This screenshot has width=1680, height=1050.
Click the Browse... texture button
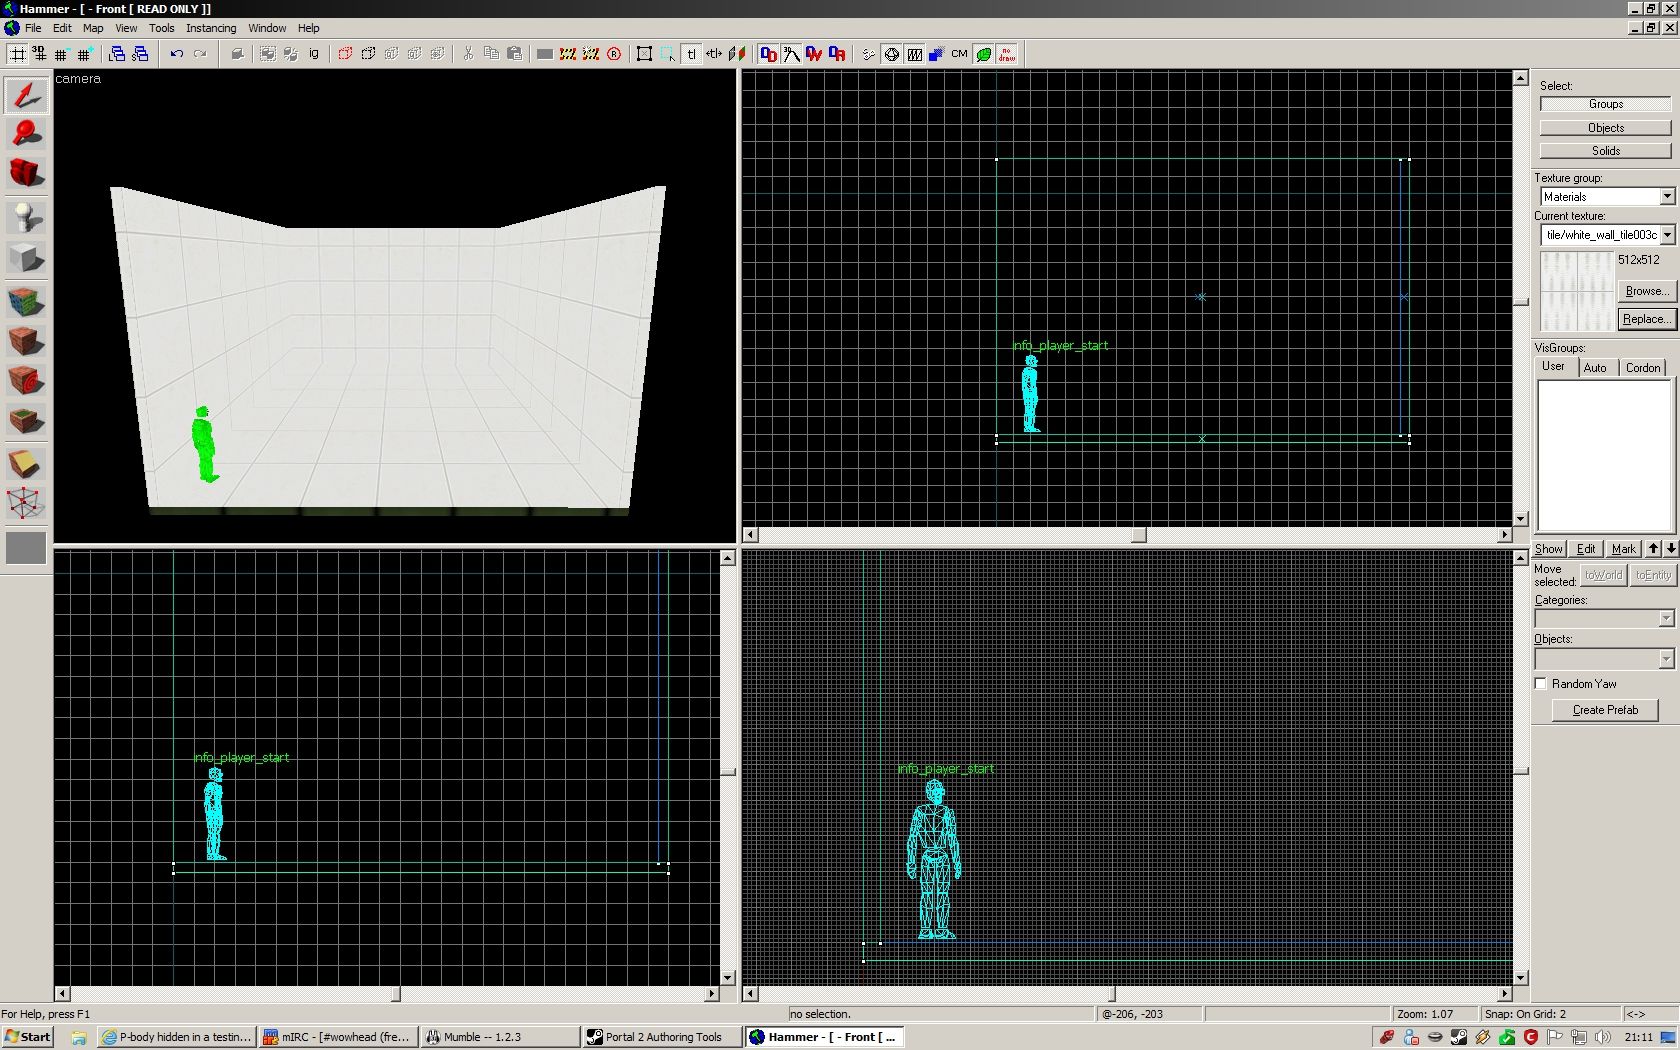click(1645, 291)
